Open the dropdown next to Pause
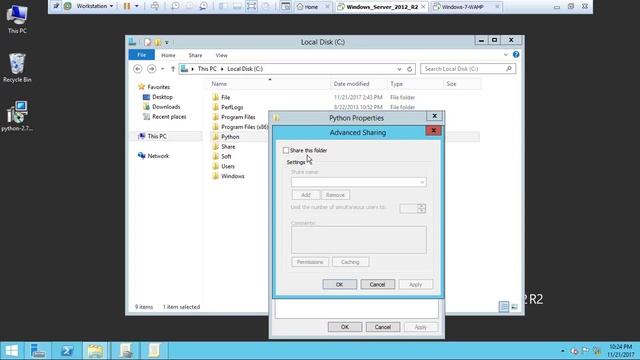 [137, 6]
